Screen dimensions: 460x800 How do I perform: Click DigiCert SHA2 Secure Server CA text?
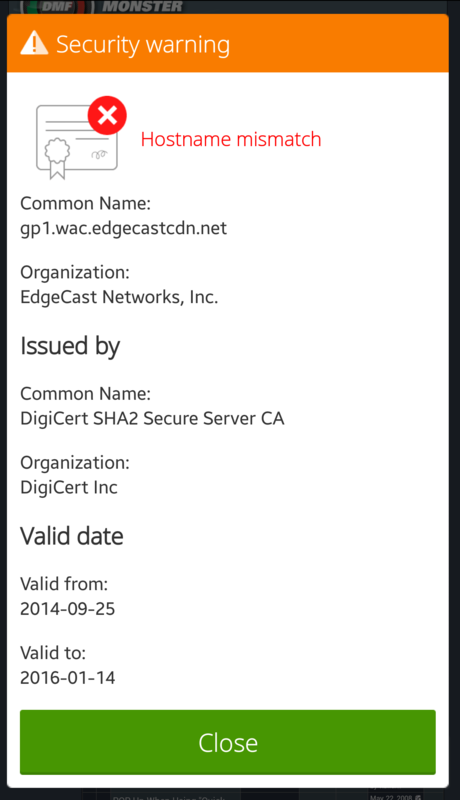(152, 418)
